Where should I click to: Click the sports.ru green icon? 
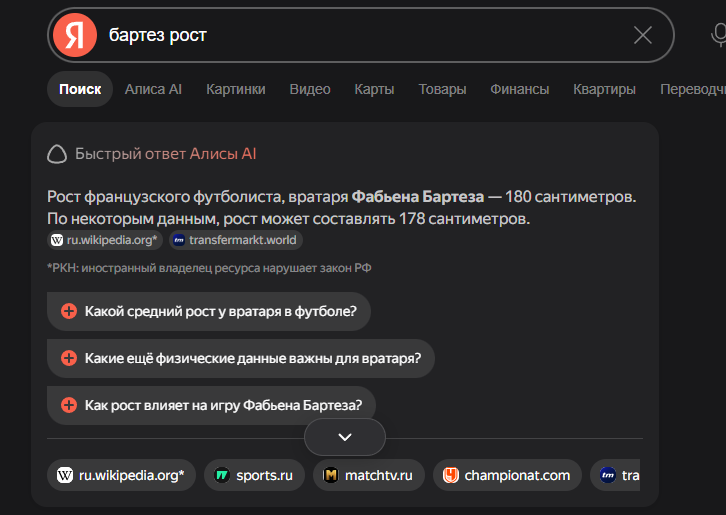(x=222, y=475)
